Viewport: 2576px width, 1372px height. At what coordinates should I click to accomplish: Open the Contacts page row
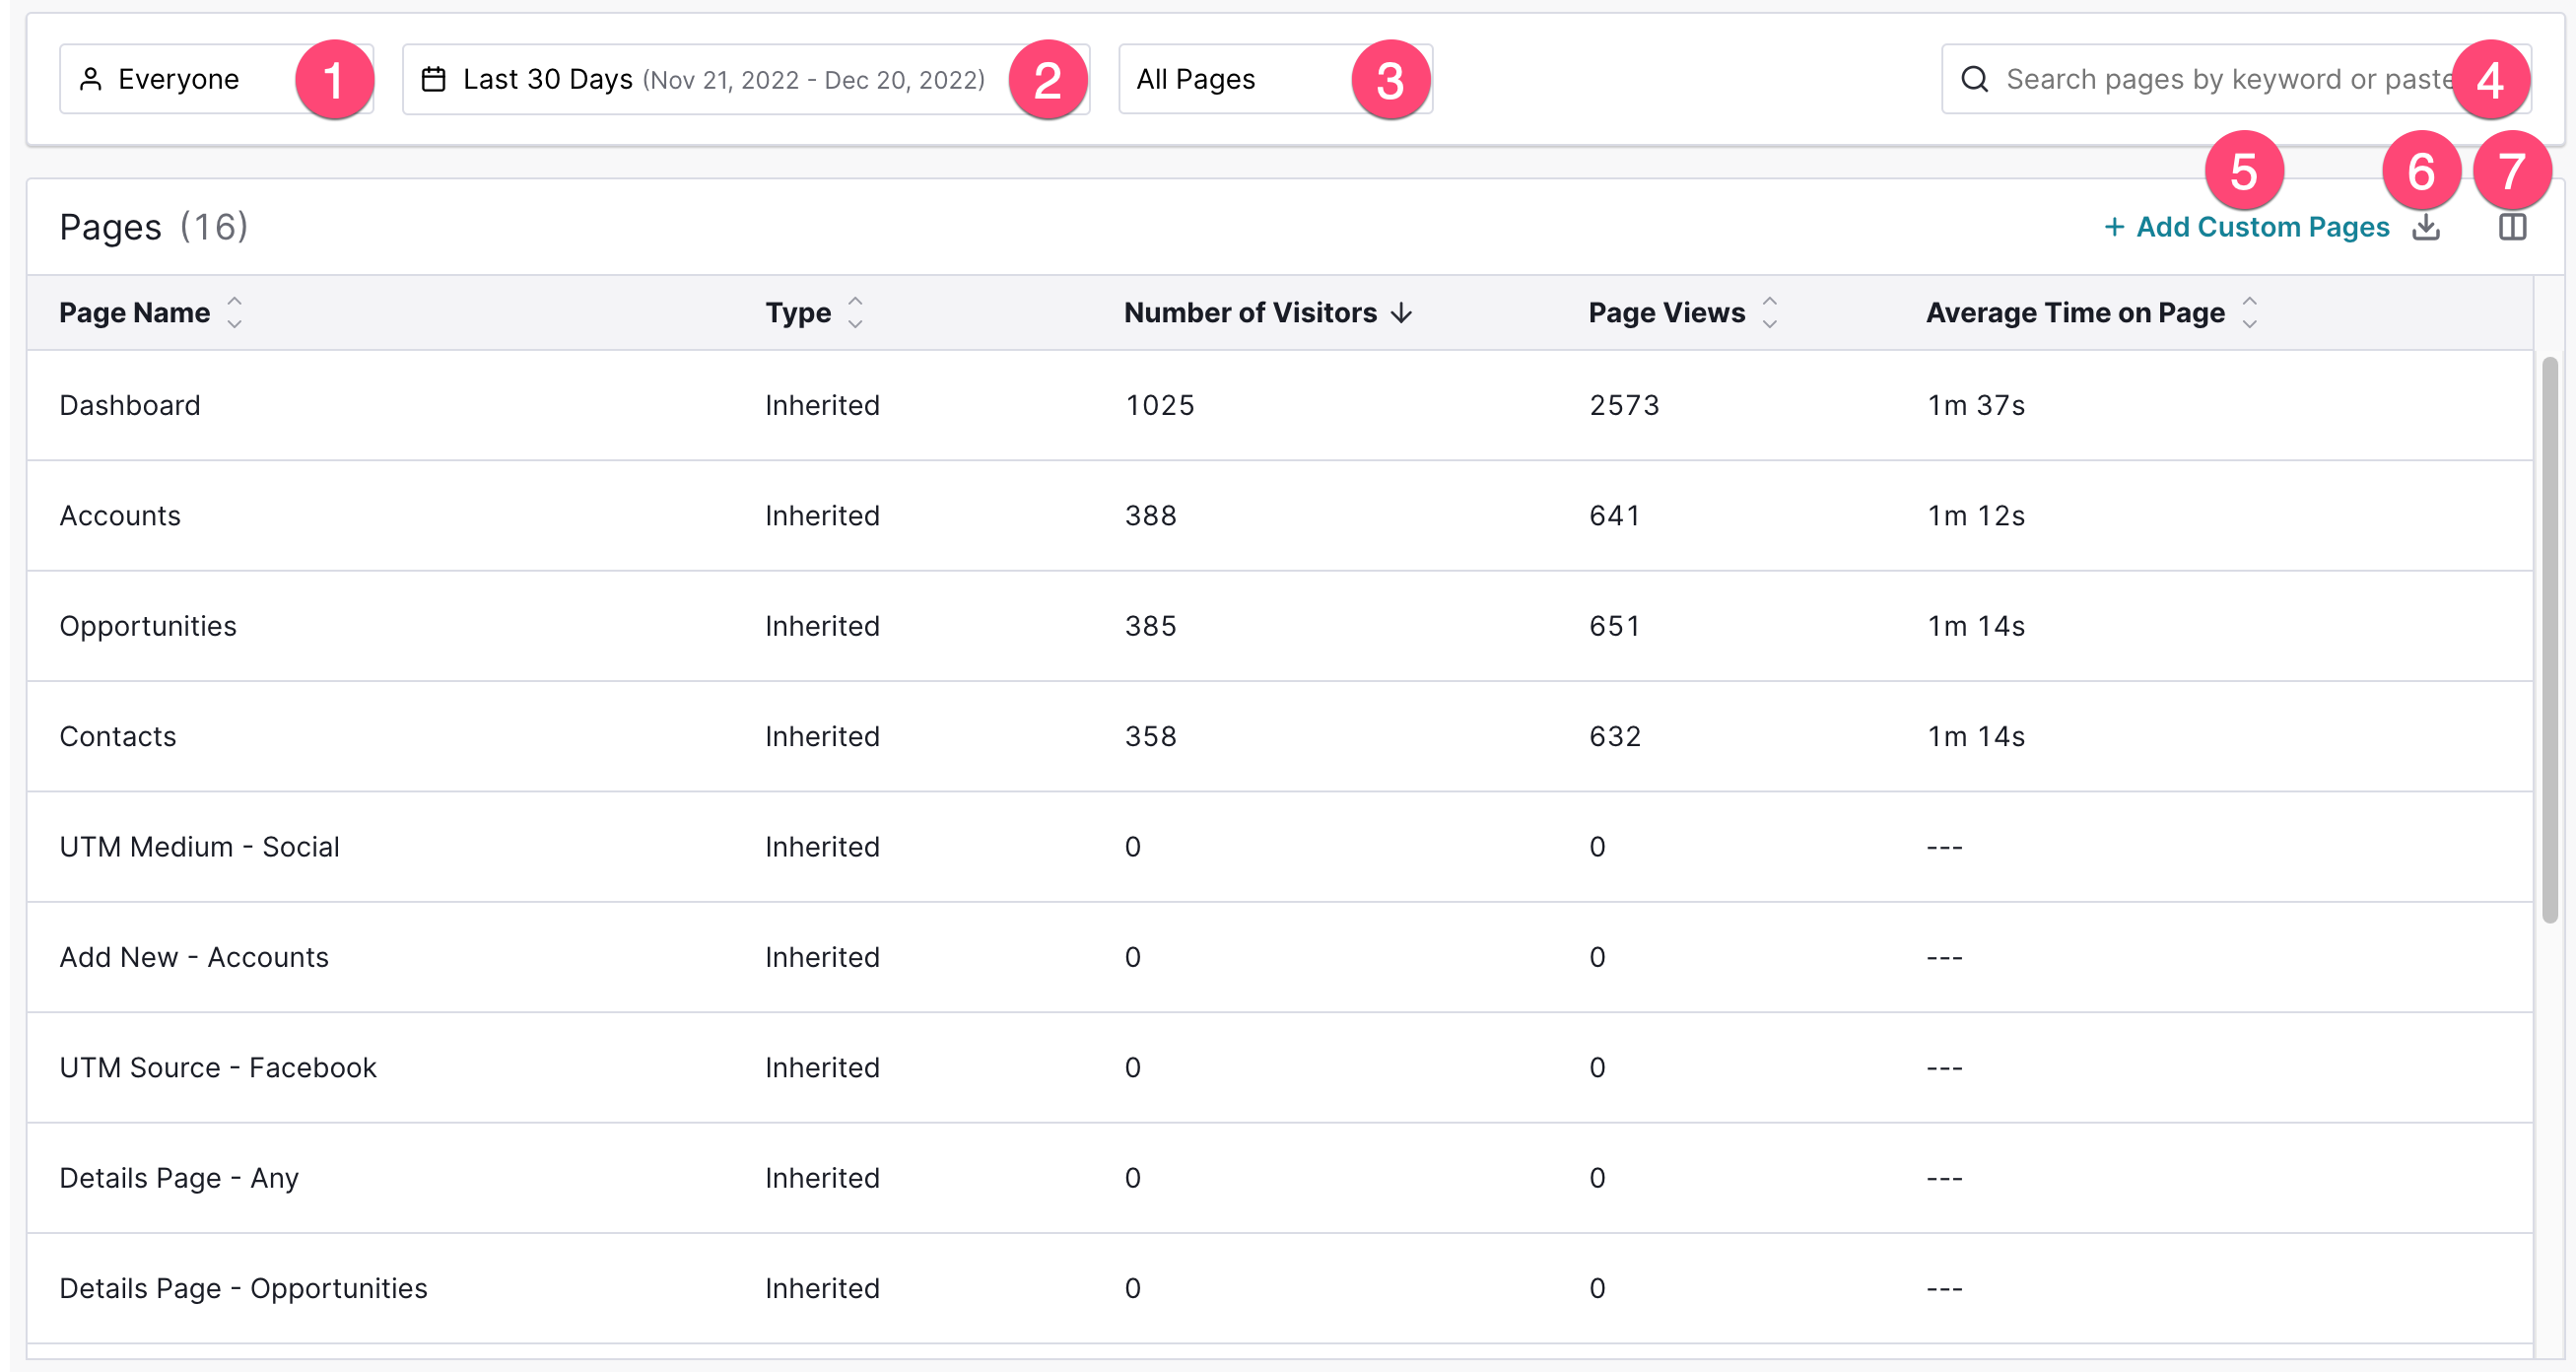pyautogui.click(x=1280, y=737)
